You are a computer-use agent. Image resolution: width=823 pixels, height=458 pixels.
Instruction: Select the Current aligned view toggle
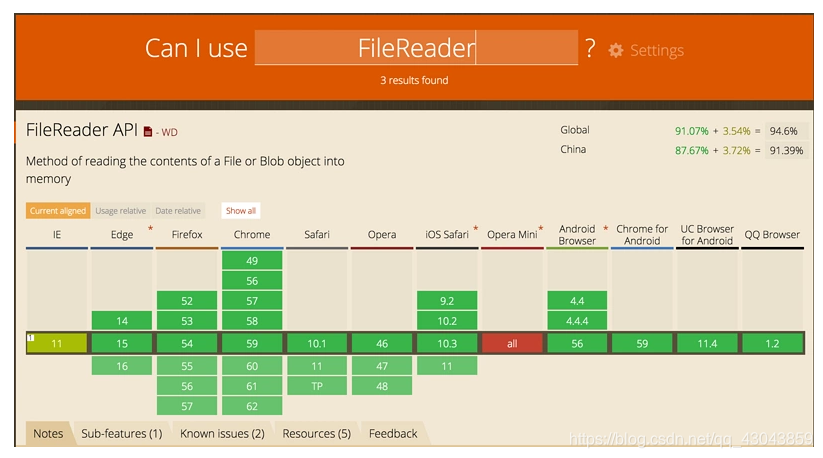click(58, 211)
